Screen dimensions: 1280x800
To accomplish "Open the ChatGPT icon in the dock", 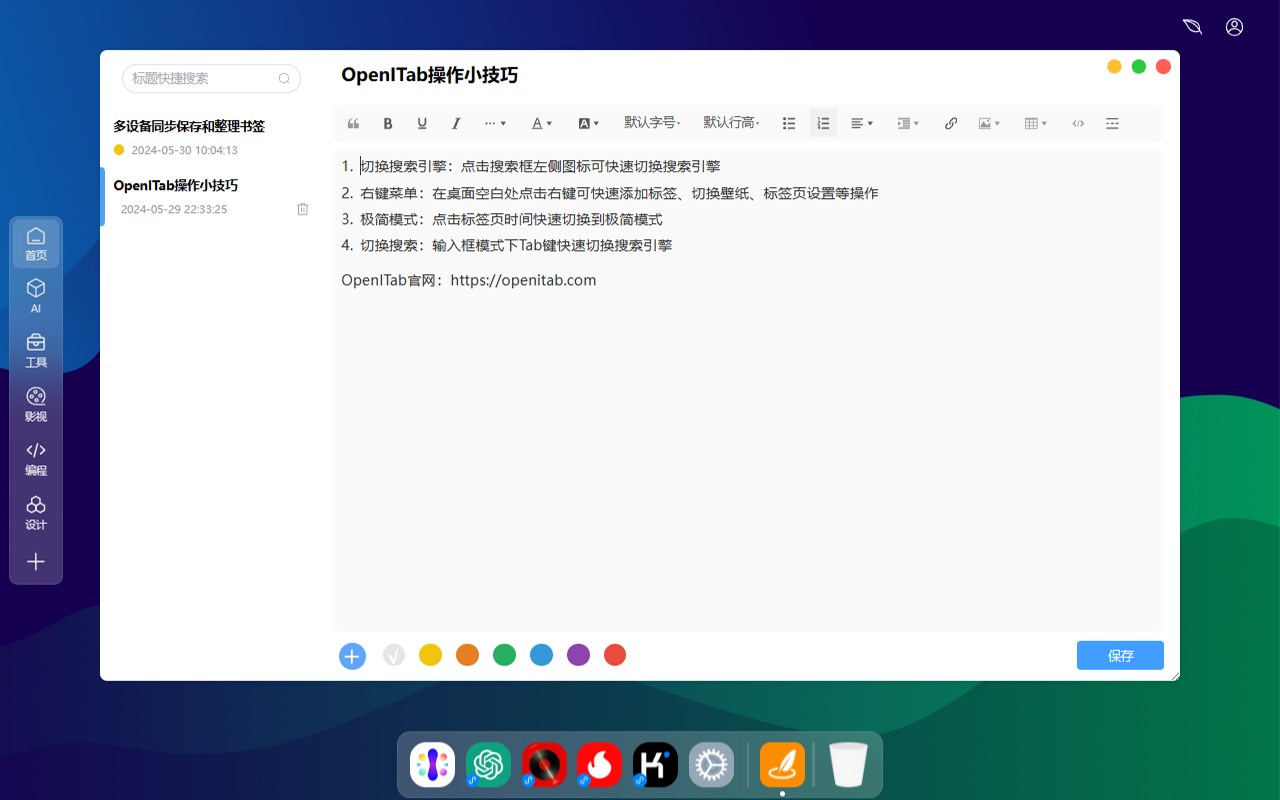I will click(x=488, y=765).
